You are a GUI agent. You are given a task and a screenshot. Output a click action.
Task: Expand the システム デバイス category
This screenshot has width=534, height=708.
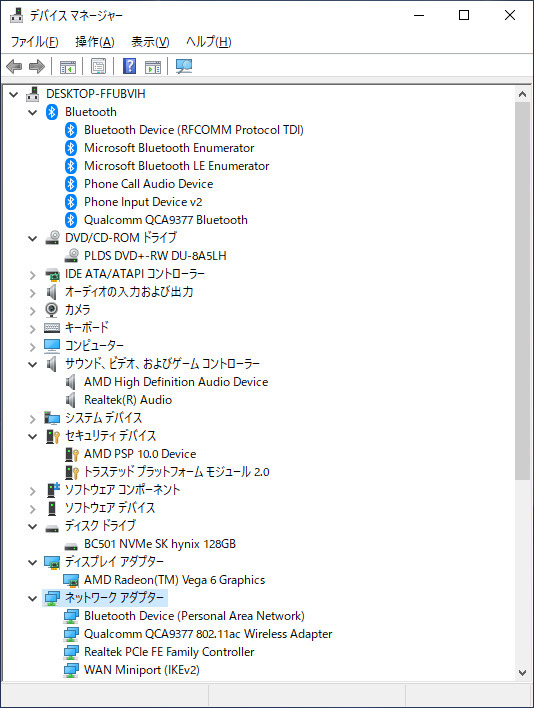(33, 419)
